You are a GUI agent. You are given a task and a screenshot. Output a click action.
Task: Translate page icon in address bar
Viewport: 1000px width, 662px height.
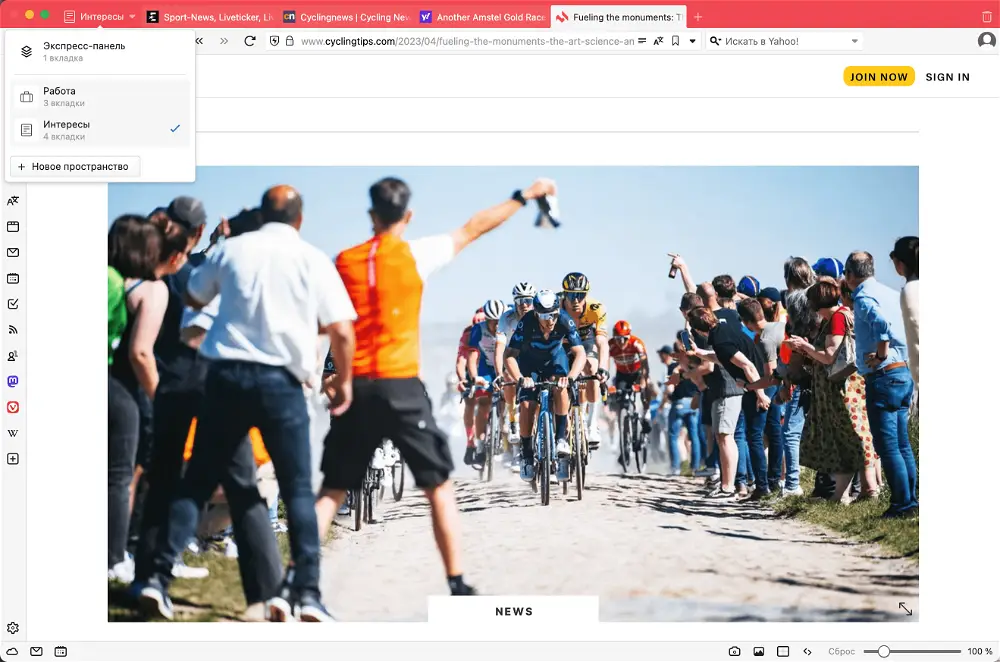point(659,41)
